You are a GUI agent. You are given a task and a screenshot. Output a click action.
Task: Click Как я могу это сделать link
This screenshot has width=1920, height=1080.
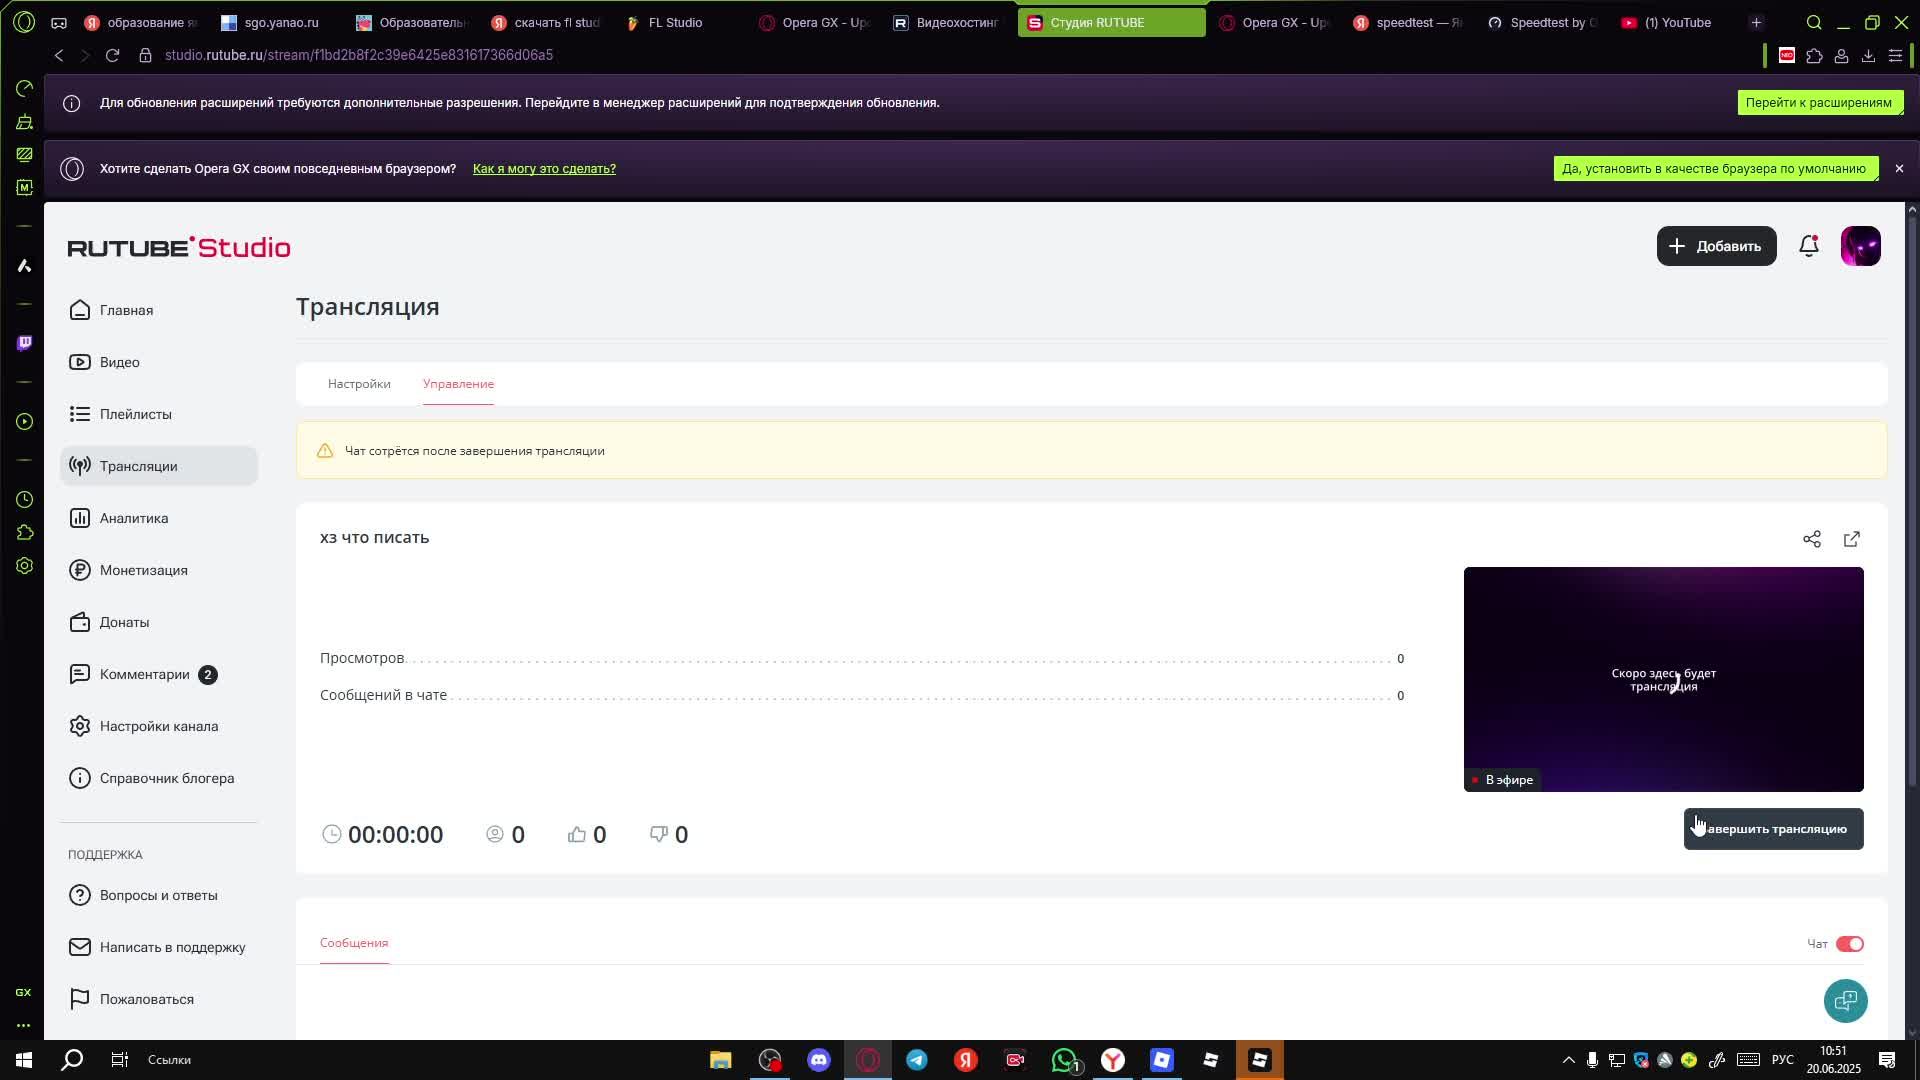pos(544,168)
